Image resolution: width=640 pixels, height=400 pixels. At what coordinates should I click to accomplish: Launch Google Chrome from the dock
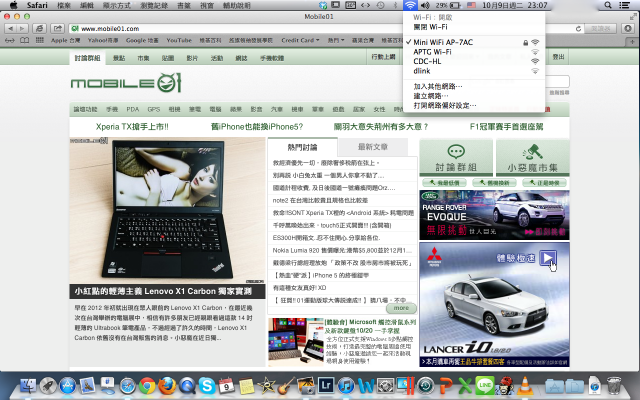tap(147, 385)
